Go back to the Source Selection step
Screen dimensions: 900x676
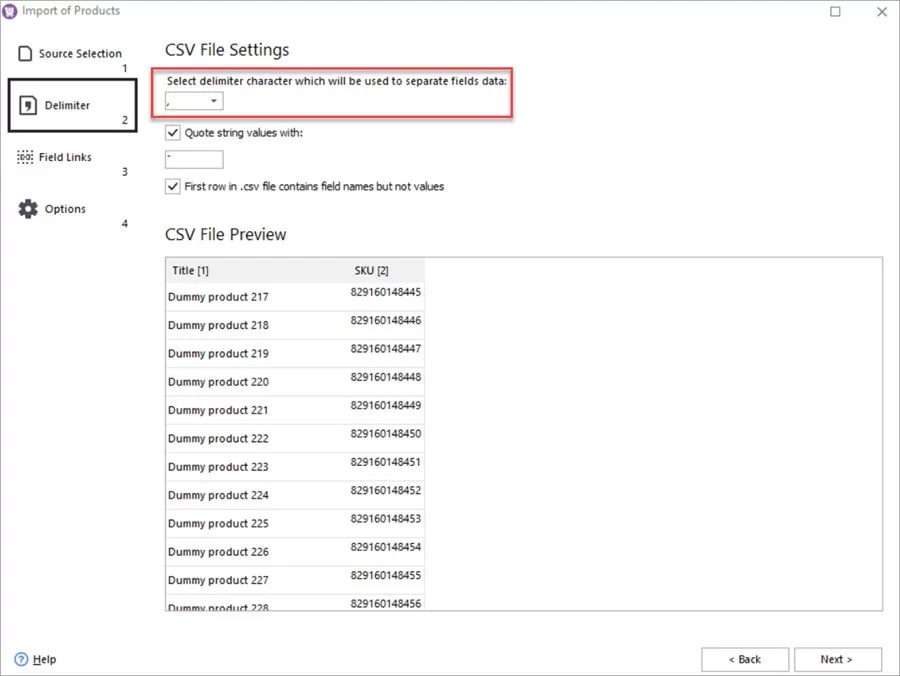click(76, 51)
